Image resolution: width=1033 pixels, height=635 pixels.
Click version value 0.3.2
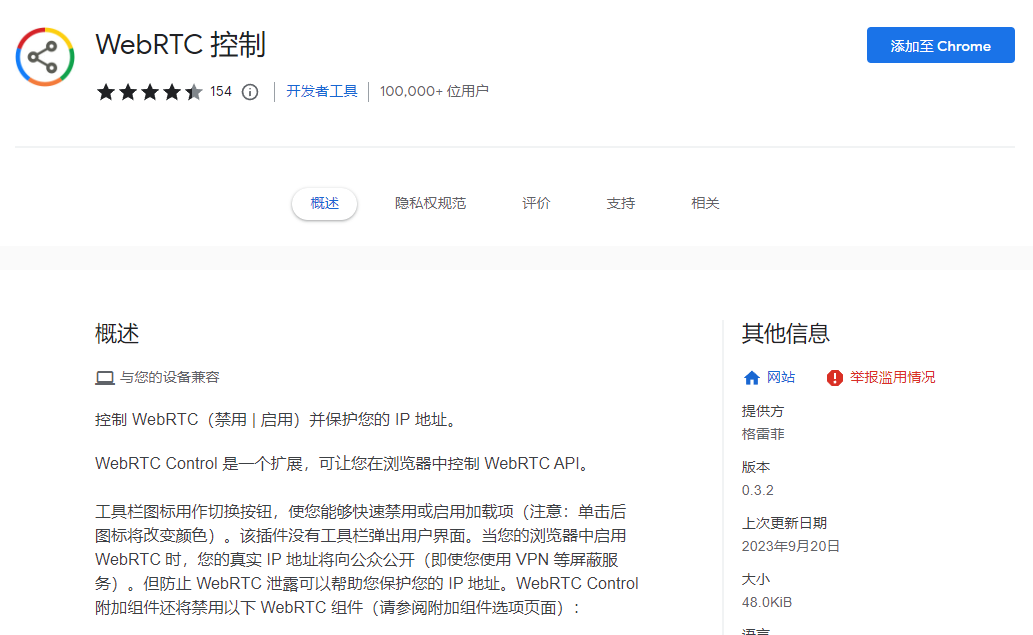click(758, 490)
